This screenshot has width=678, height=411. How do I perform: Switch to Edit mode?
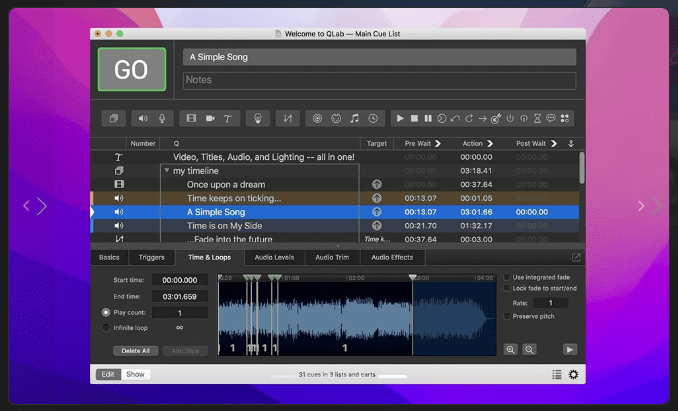(x=108, y=374)
